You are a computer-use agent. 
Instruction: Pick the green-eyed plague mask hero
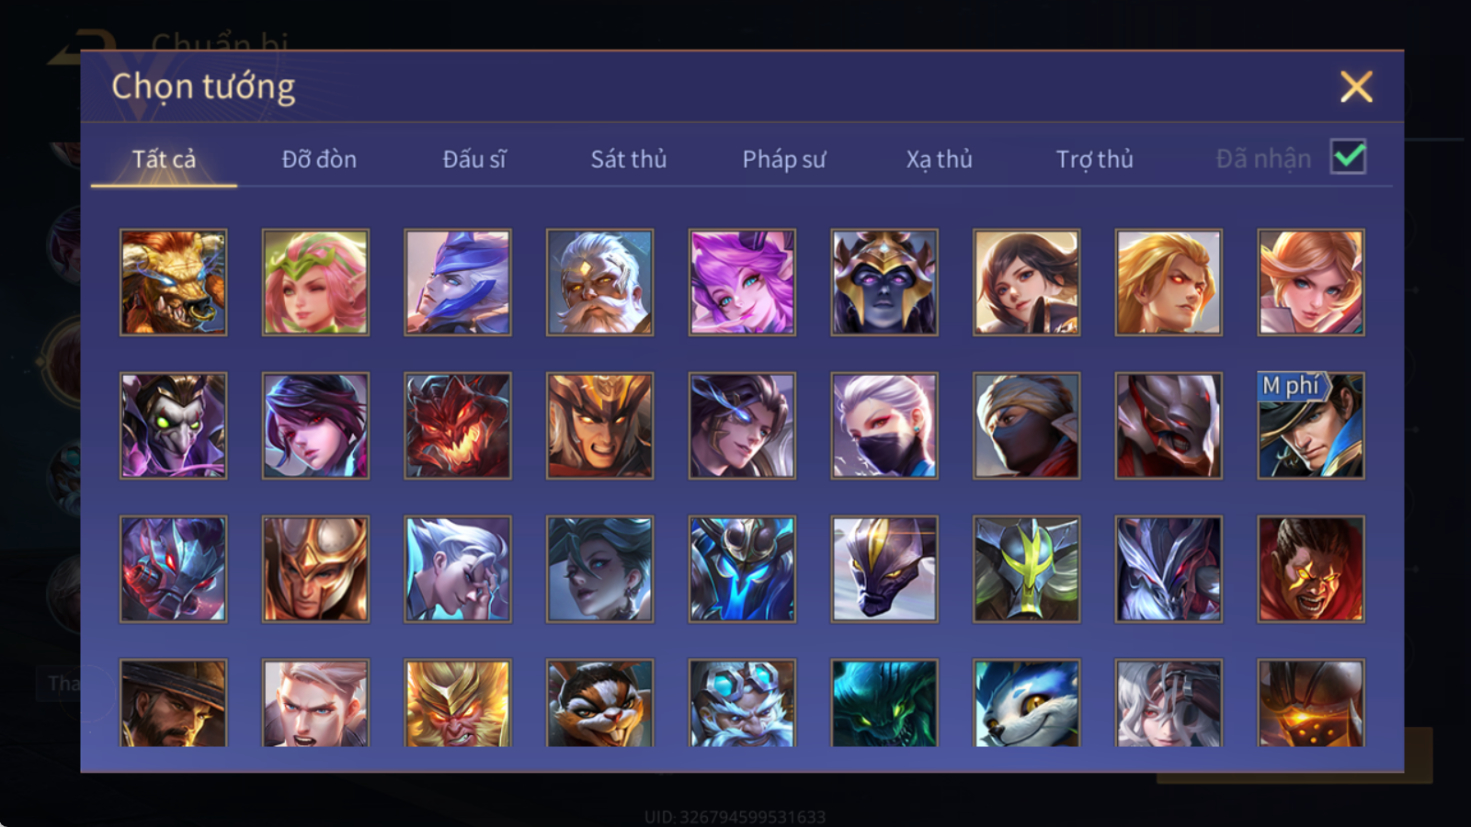[173, 426]
